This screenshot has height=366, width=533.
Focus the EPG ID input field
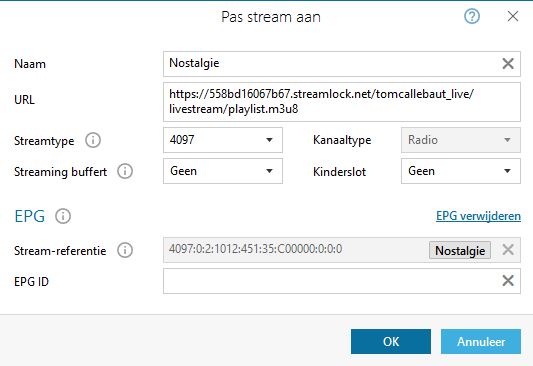pyautogui.click(x=342, y=281)
